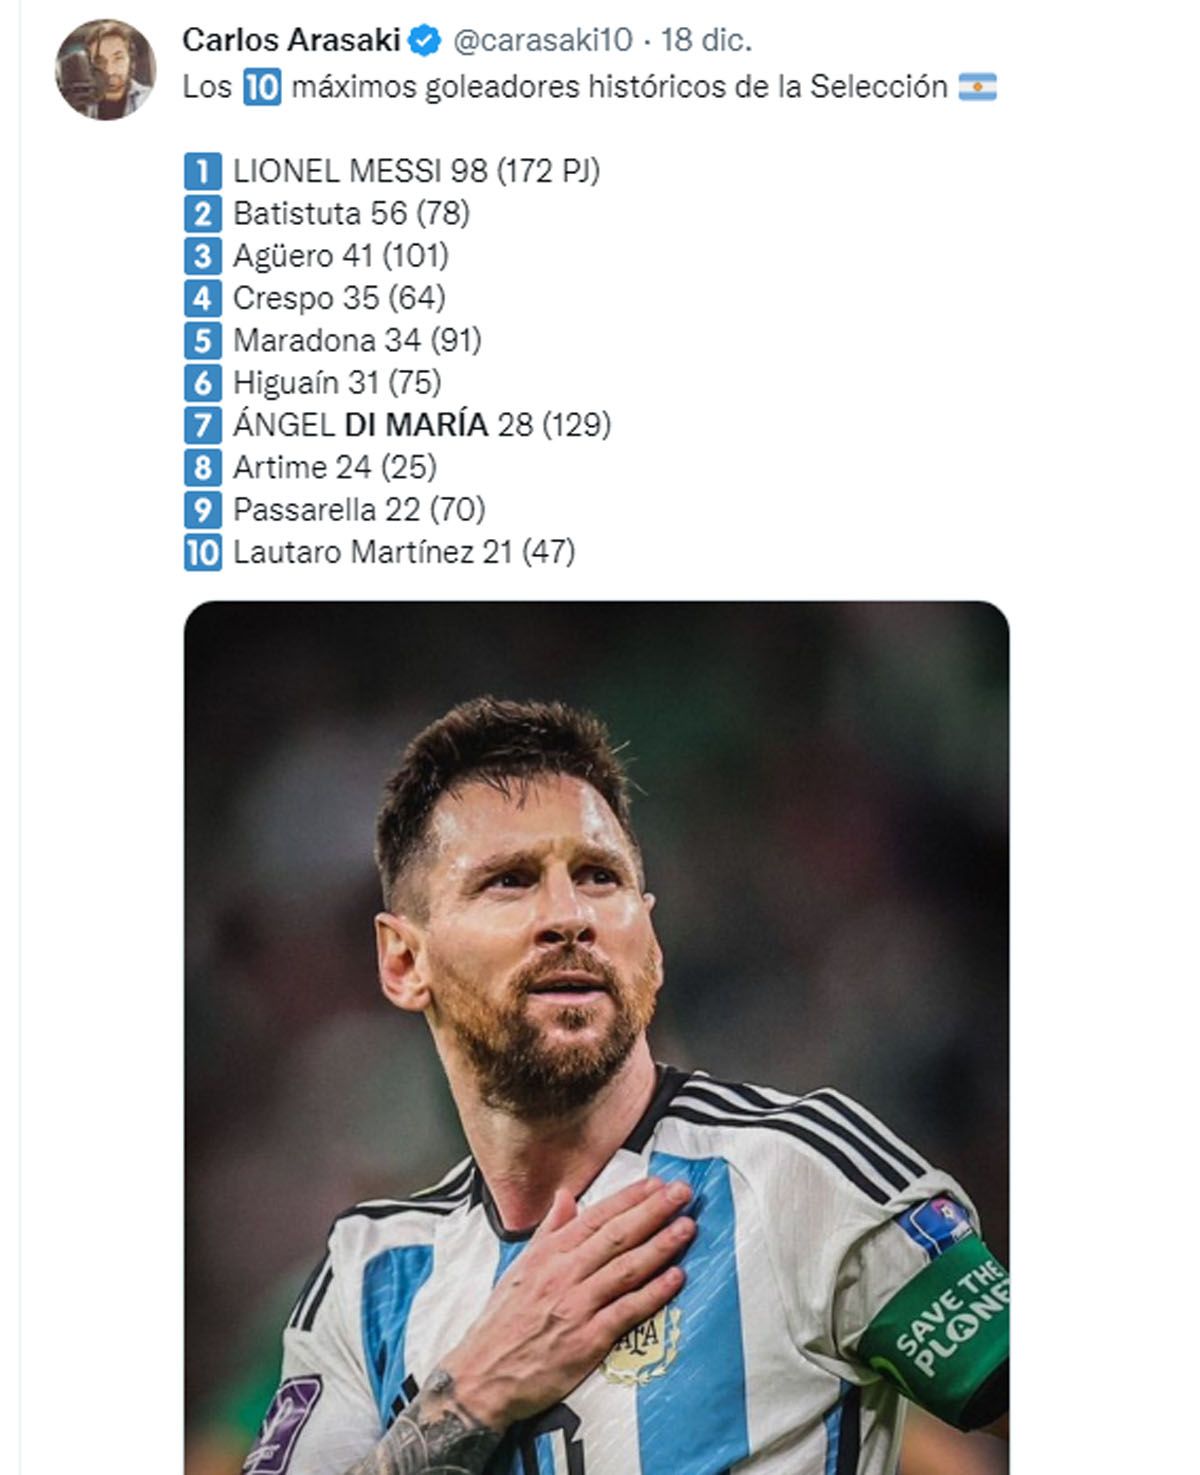Select the number 10 icon beside Lautaro Martínez
The image size is (1200, 1475).
point(202,552)
